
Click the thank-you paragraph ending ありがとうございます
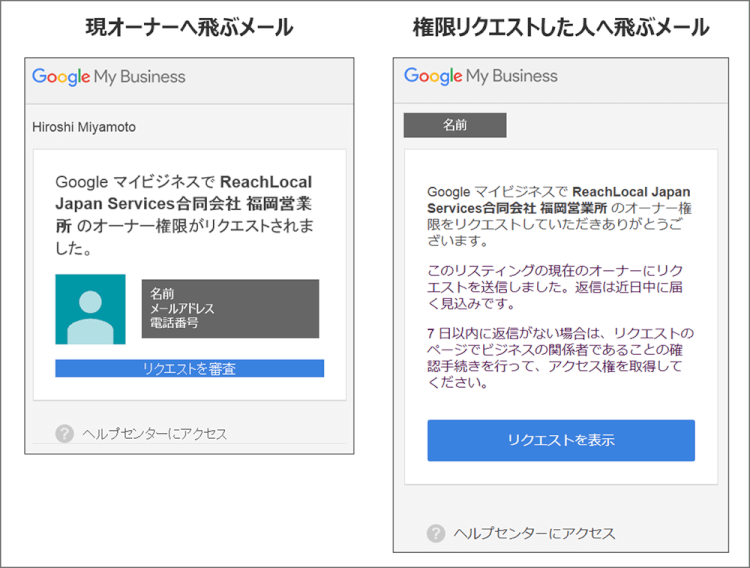pos(559,216)
